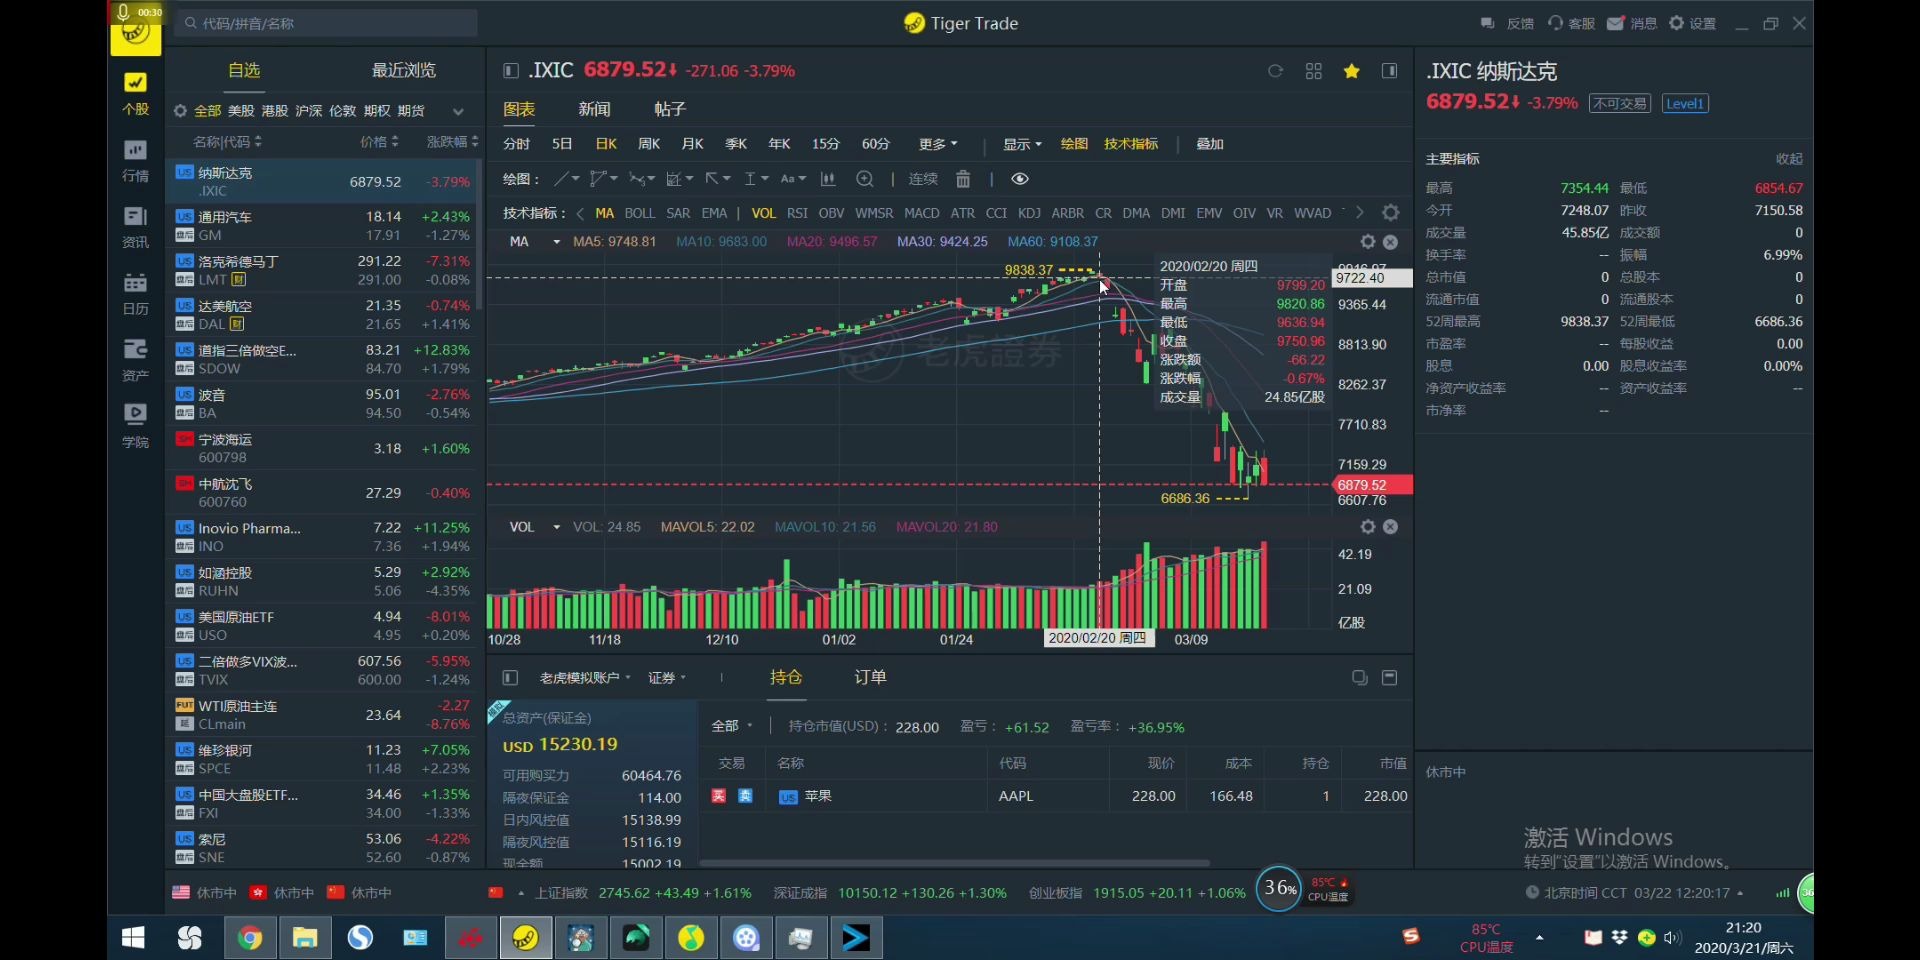Toggle 连续 continuous drawing mode

(923, 179)
